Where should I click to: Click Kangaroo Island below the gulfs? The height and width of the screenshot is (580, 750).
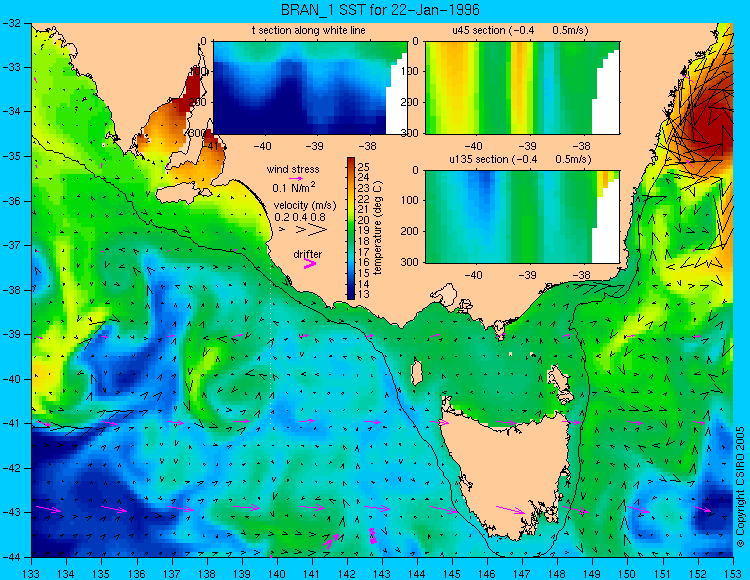pyautogui.click(x=184, y=195)
